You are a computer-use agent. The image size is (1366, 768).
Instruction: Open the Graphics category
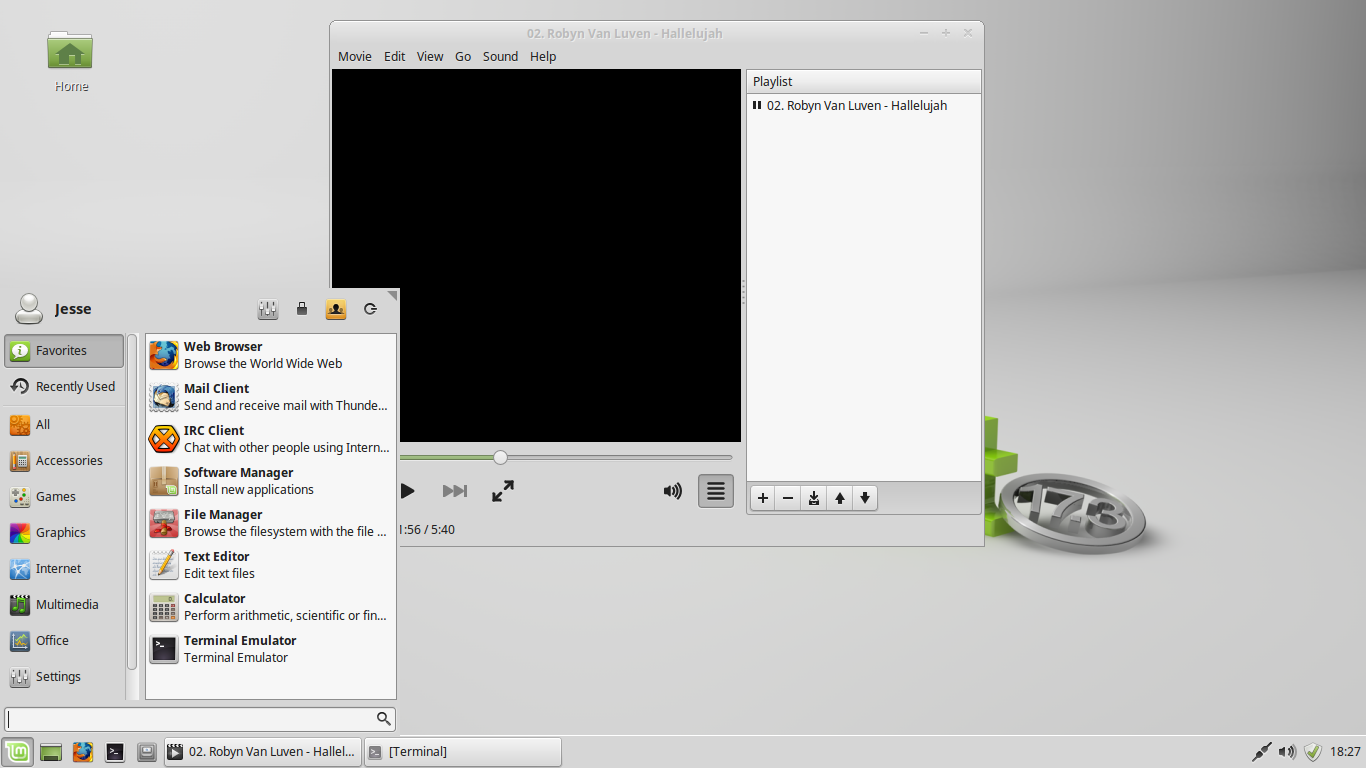pyautogui.click(x=64, y=533)
